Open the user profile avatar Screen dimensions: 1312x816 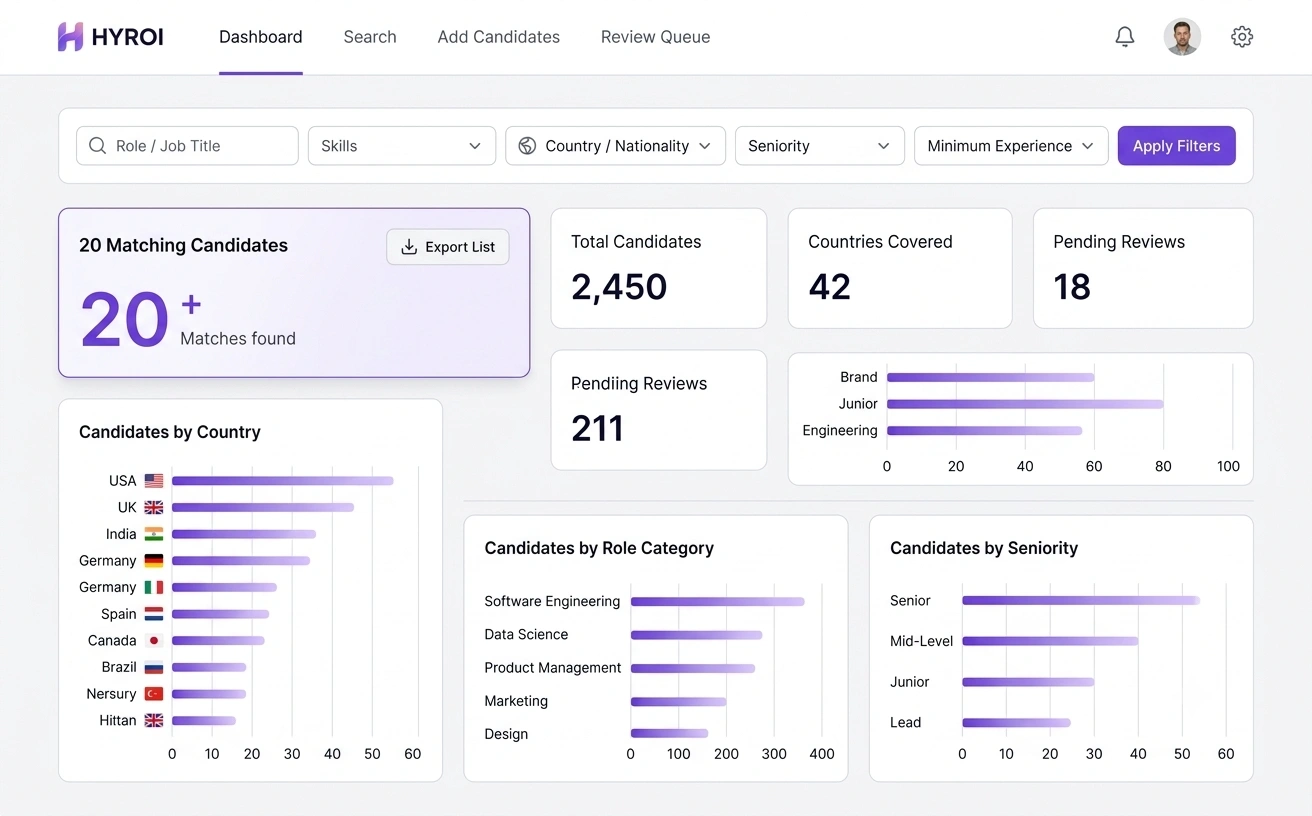coord(1182,37)
